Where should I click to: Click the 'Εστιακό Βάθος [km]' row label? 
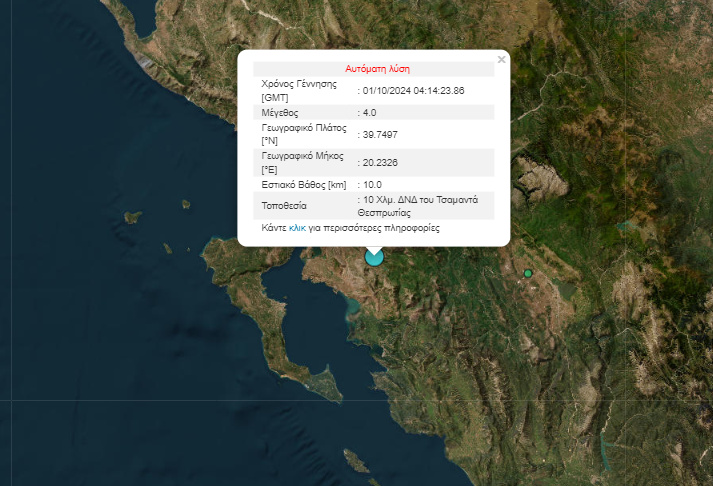tap(303, 184)
